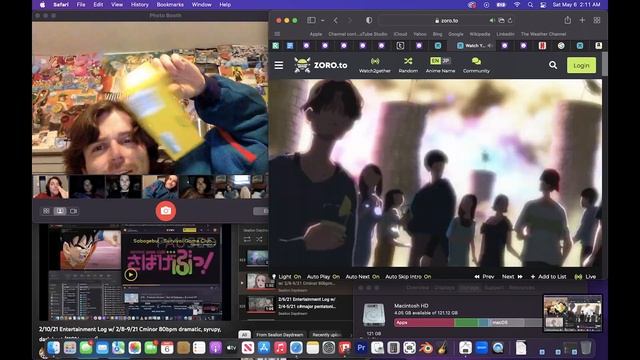The image size is (640, 360).
Task: Open the History menu
Action: click(x=140, y=5)
